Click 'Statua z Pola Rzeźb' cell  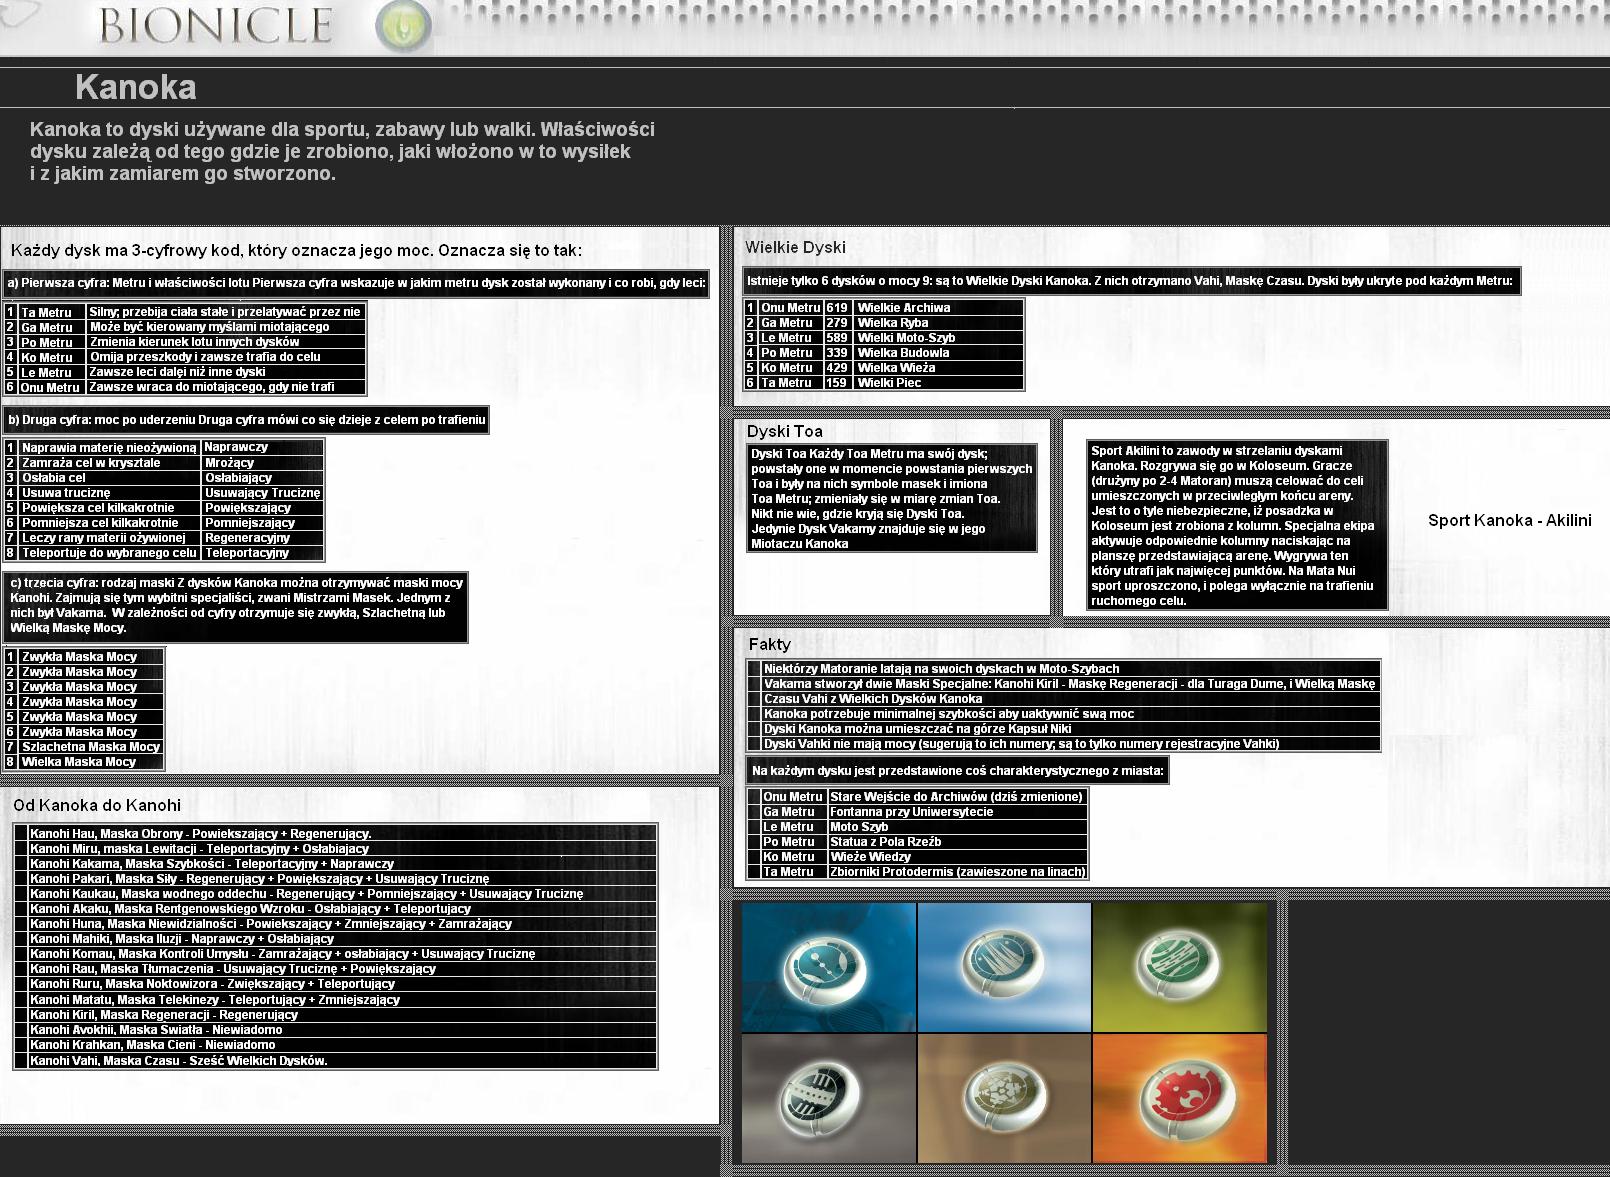[x=957, y=842]
